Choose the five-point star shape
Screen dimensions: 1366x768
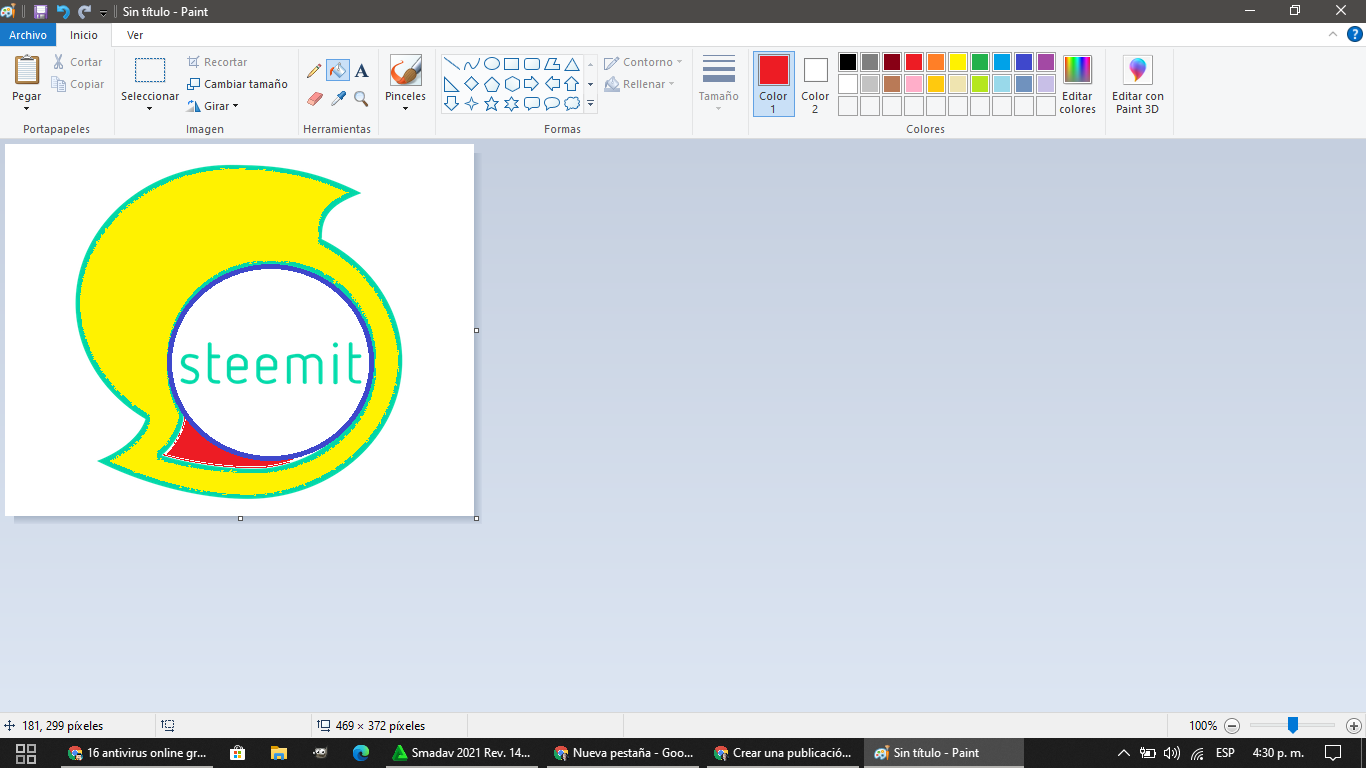tap(491, 103)
